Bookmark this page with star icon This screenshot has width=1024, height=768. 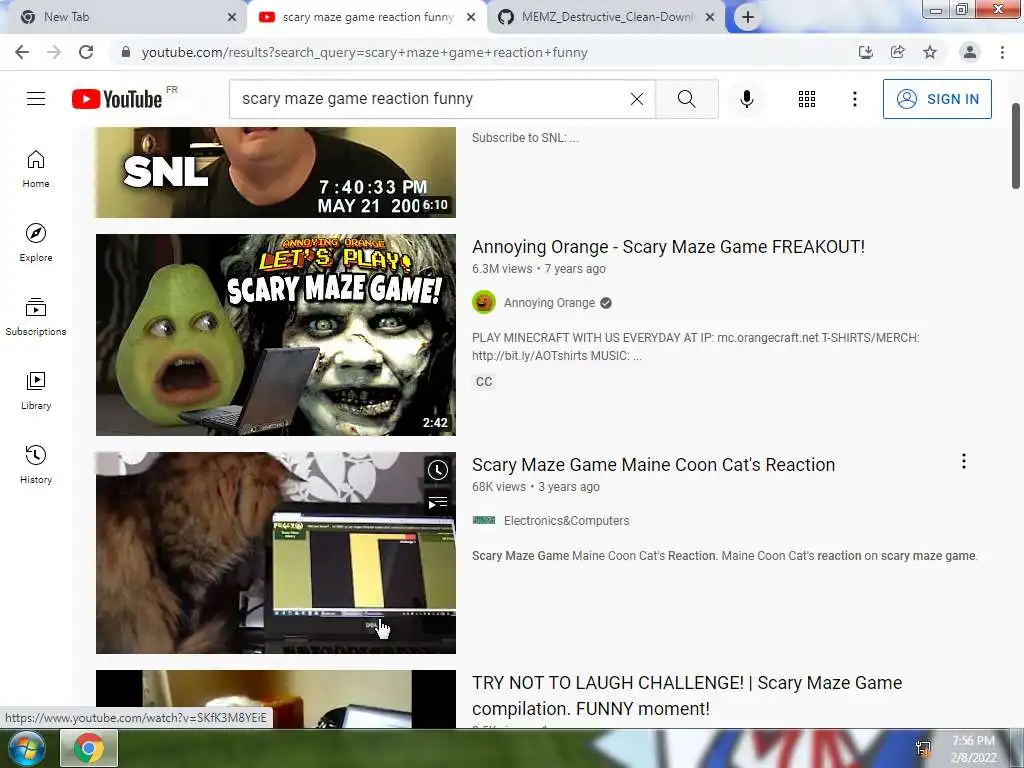pyautogui.click(x=930, y=52)
